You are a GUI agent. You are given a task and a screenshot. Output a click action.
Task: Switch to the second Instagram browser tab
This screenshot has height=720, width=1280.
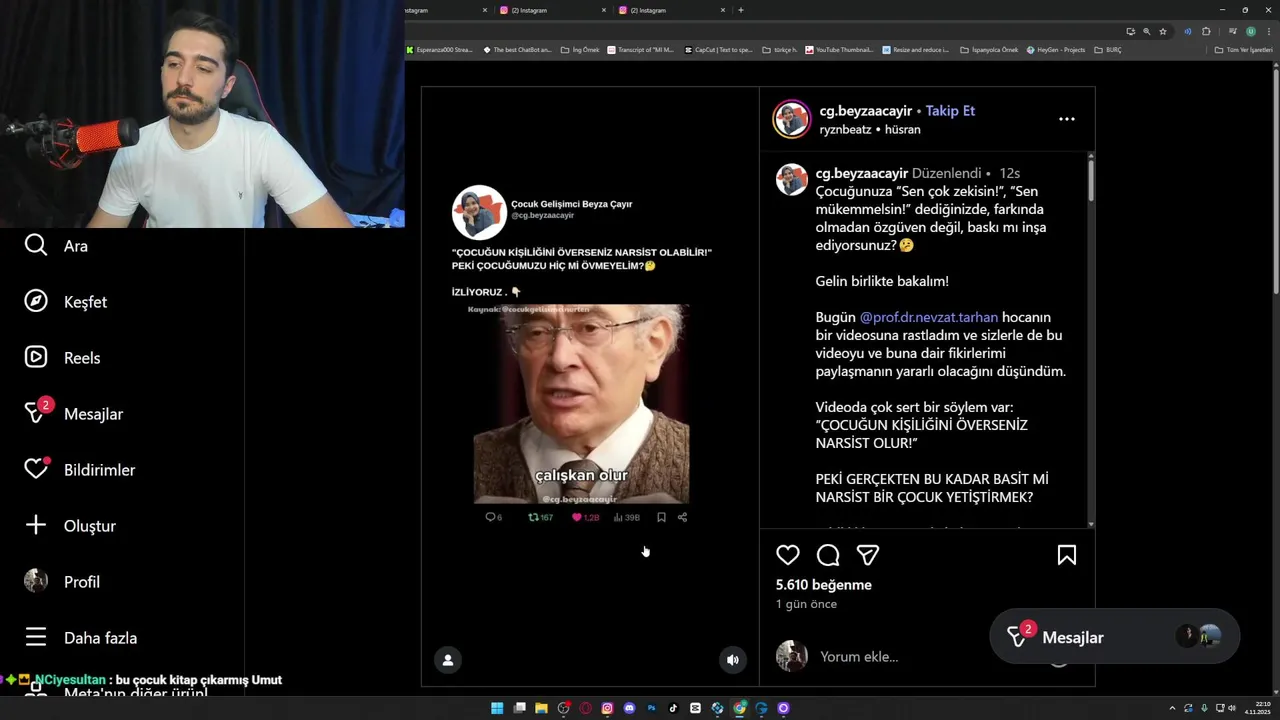click(x=552, y=10)
